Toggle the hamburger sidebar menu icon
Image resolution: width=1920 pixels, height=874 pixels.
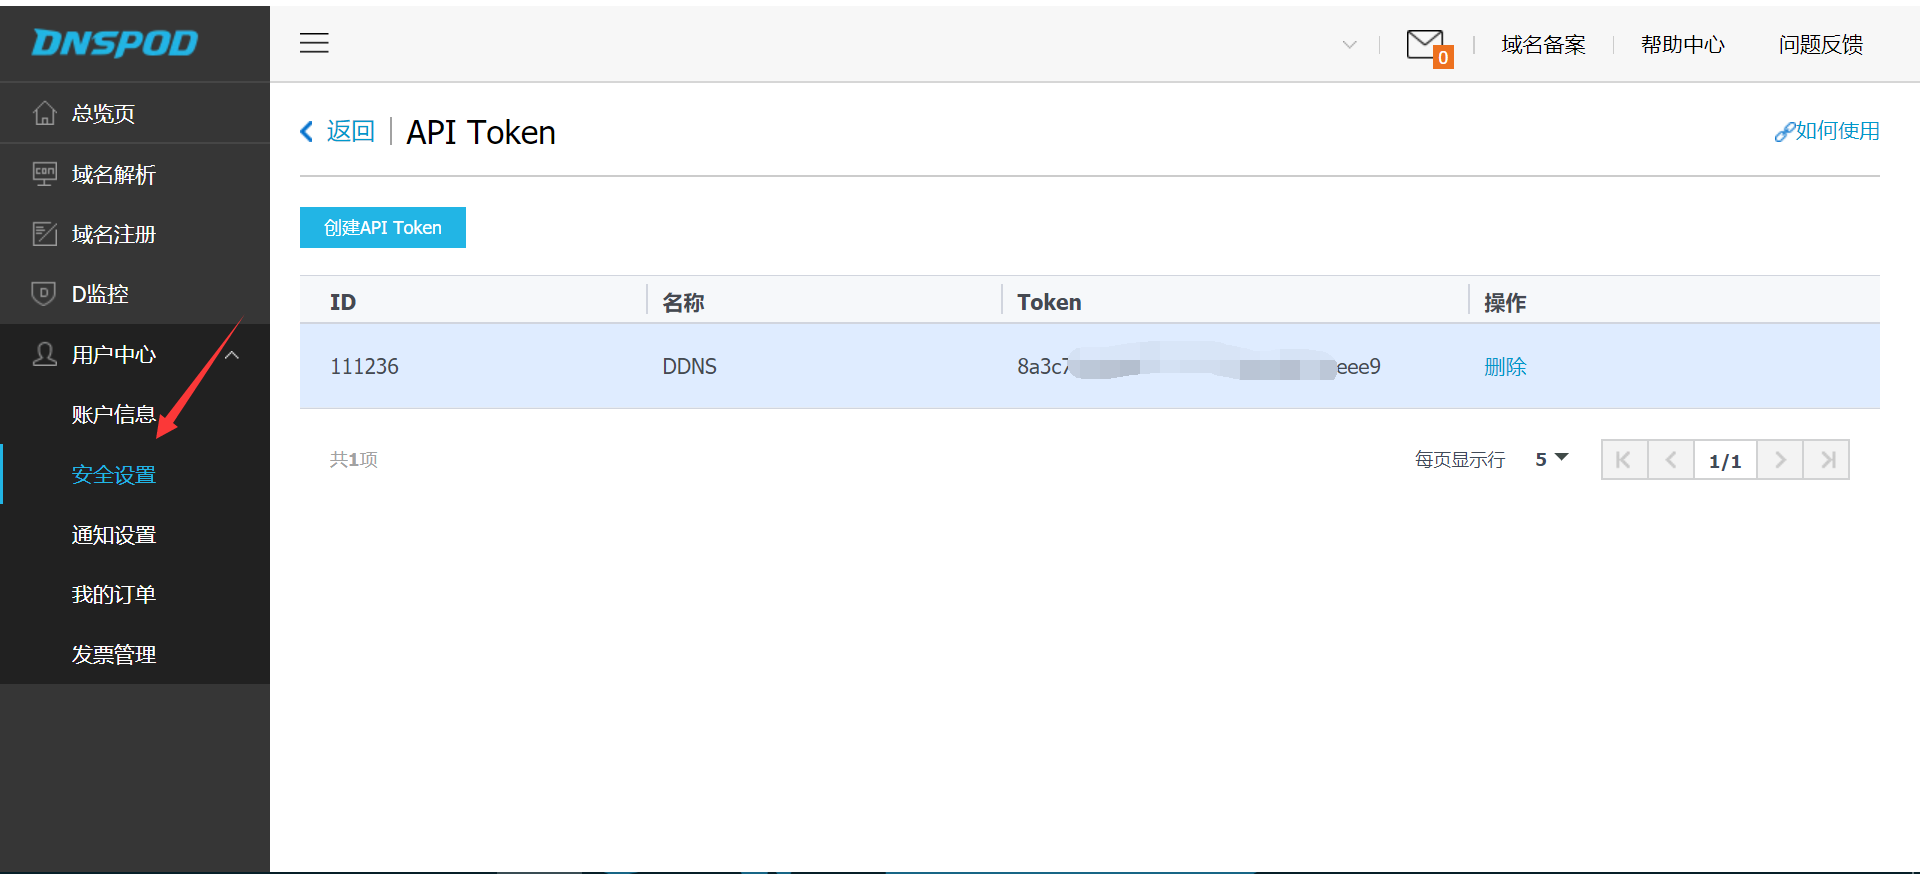[314, 43]
